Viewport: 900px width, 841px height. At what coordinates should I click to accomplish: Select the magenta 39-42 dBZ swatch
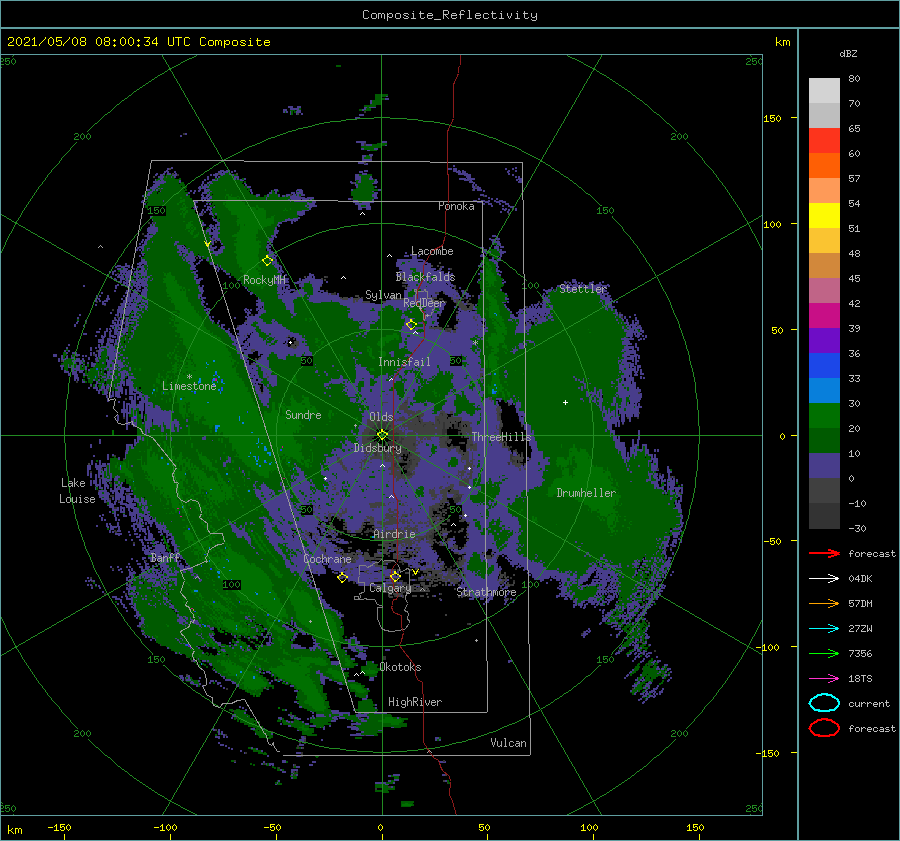pos(824,315)
